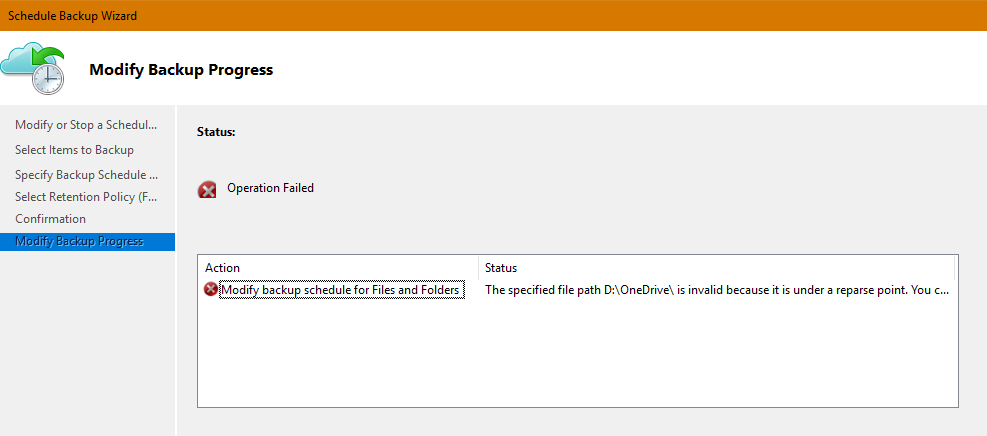987x436 pixels.
Task: Open the Modify or Stop a Schedule step
Action: tap(86, 125)
